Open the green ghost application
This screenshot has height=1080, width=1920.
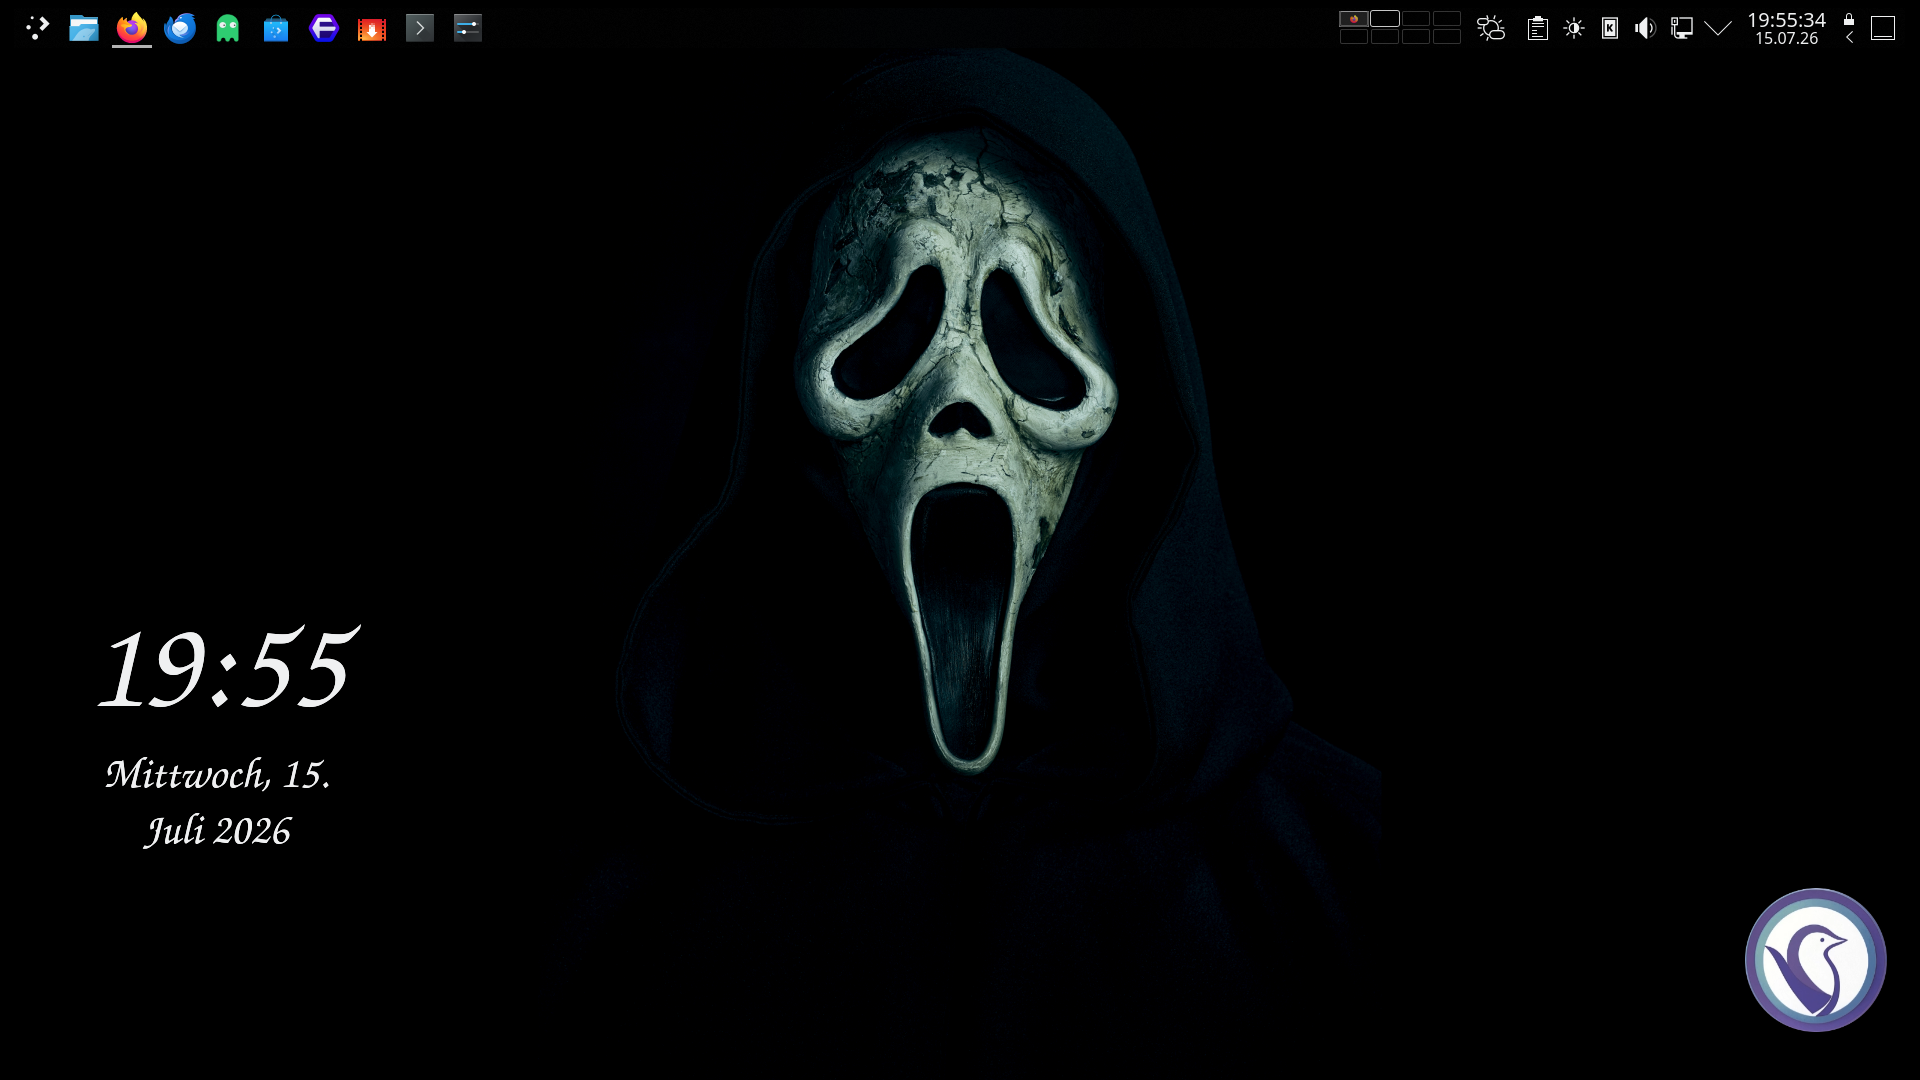click(228, 28)
